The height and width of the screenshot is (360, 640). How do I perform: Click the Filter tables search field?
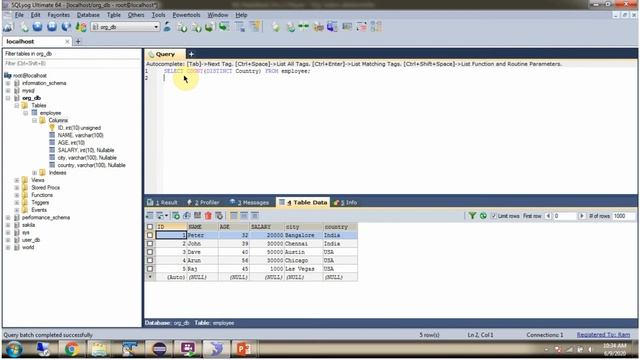[x=72, y=63]
